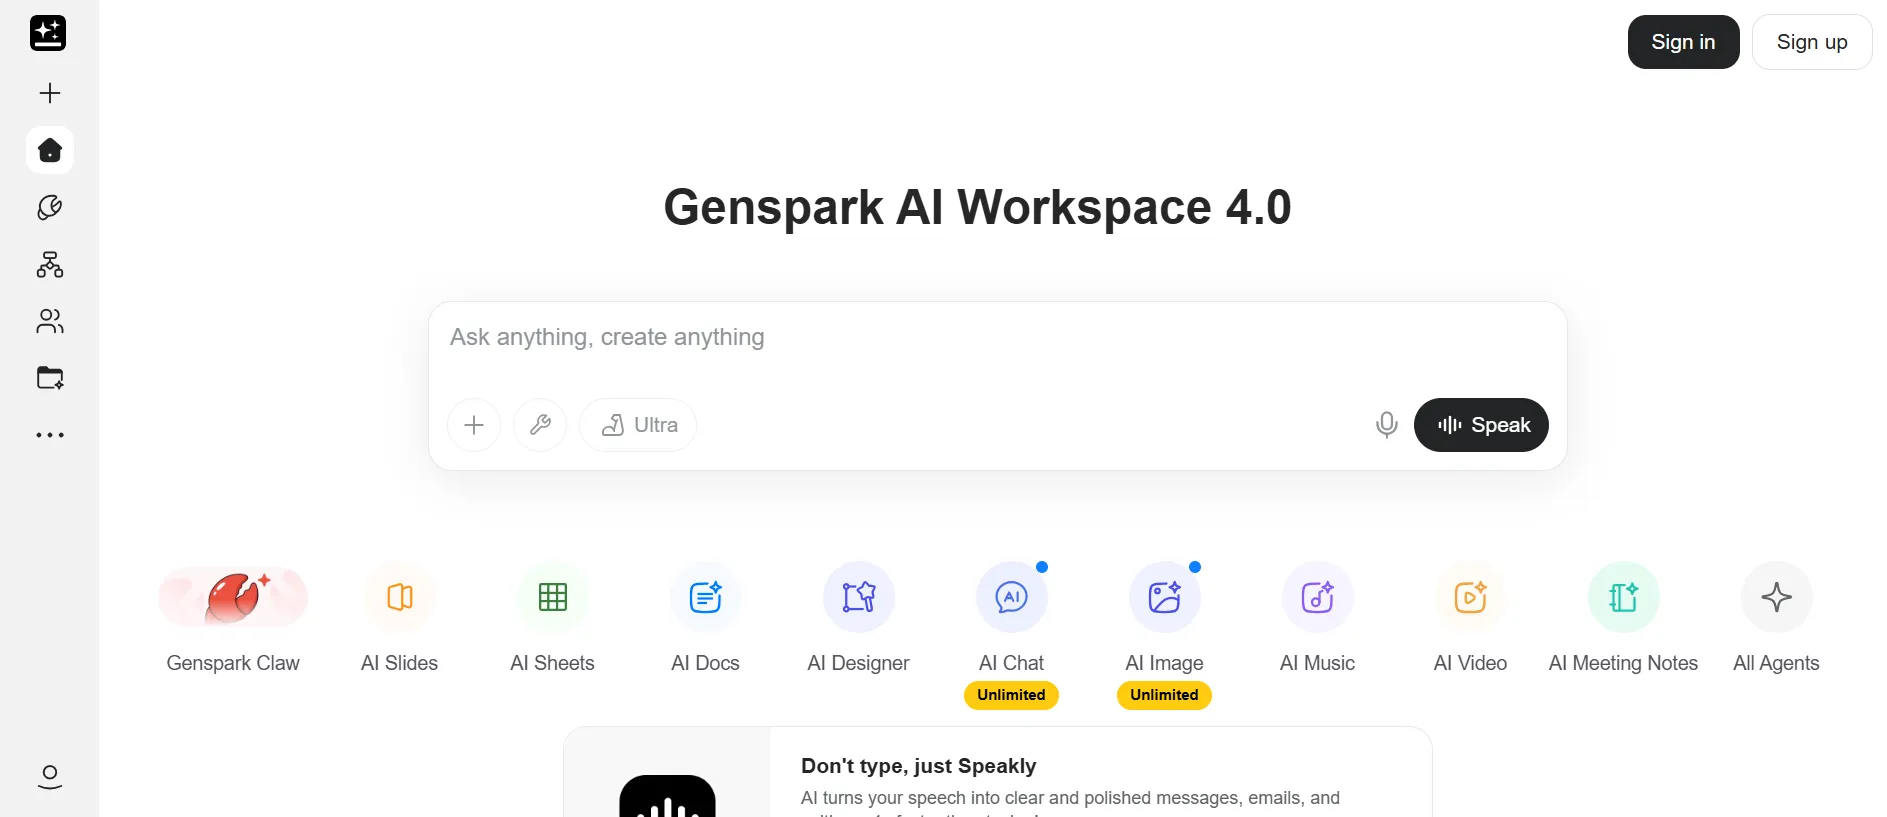Start a new chat with plus icon in sidebar
Viewport: 1887px width, 817px height.
pyautogui.click(x=50, y=93)
